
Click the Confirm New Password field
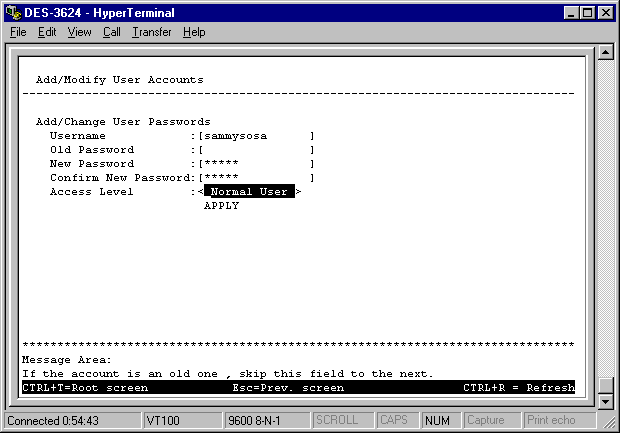click(255, 178)
